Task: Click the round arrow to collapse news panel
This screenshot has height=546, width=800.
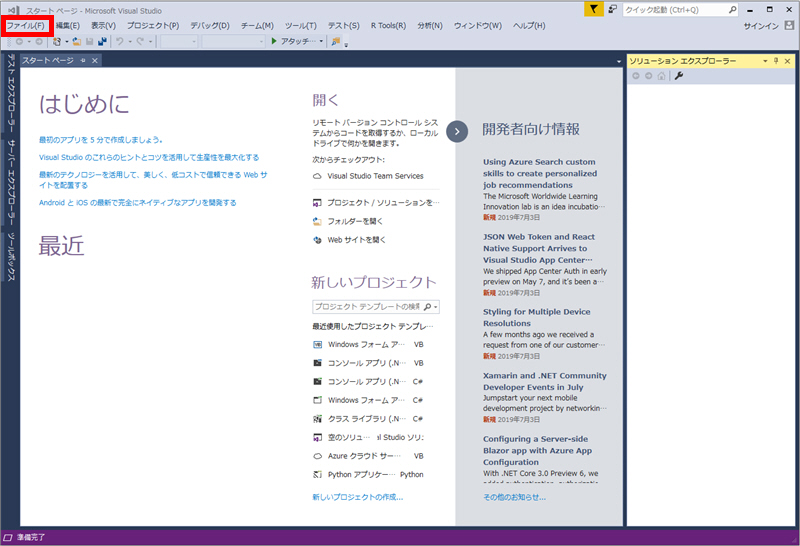Action: point(457,132)
